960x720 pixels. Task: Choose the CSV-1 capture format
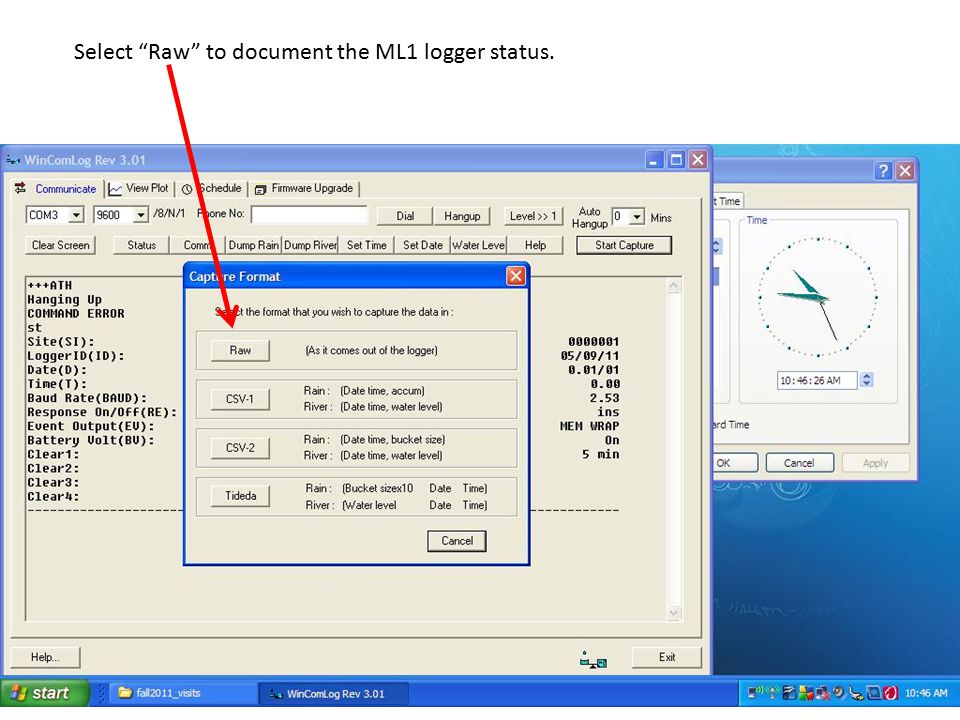[x=240, y=399]
